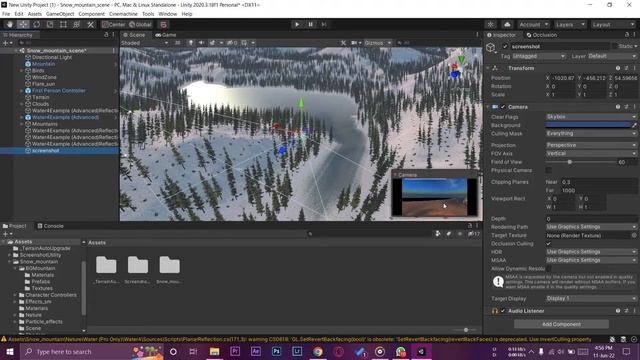Open the Gizmos dropdown in Scene view

tap(378, 43)
